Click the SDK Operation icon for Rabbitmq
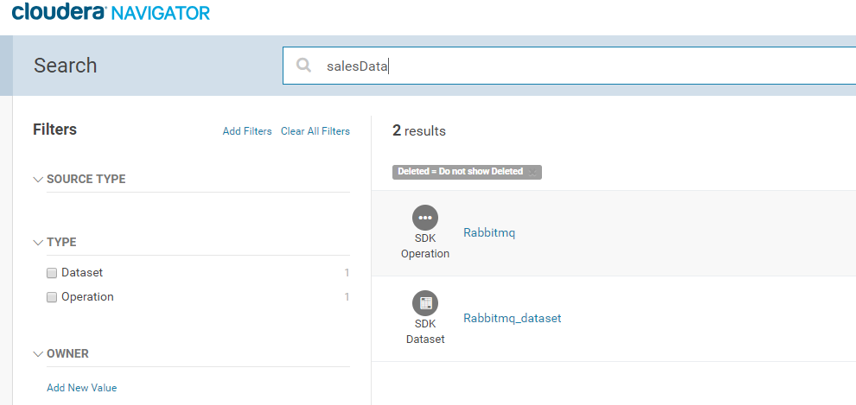 tap(425, 217)
